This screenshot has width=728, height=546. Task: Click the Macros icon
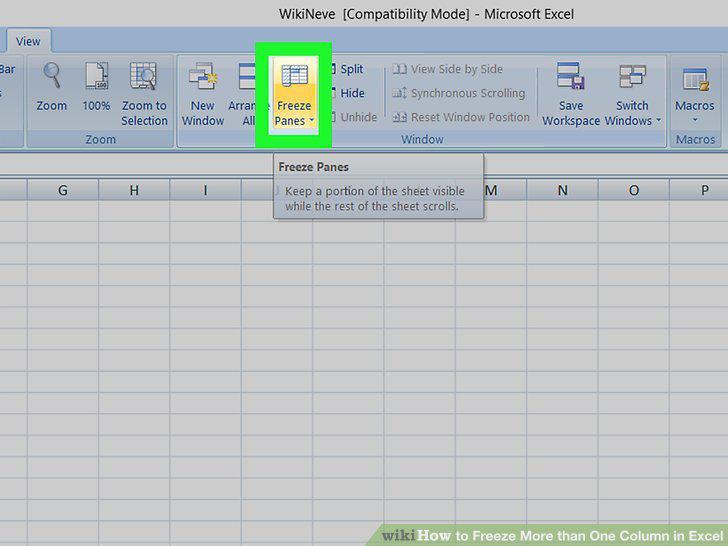pyautogui.click(x=695, y=78)
